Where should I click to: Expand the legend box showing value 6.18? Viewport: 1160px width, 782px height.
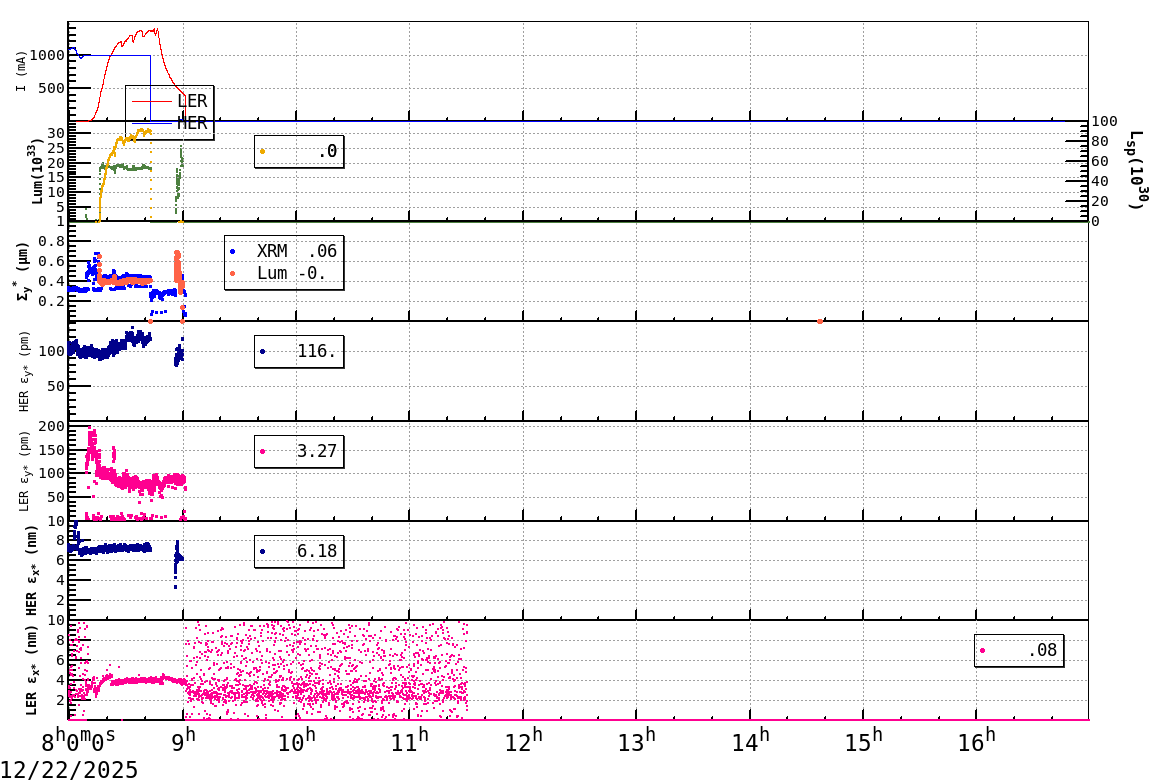[x=300, y=551]
